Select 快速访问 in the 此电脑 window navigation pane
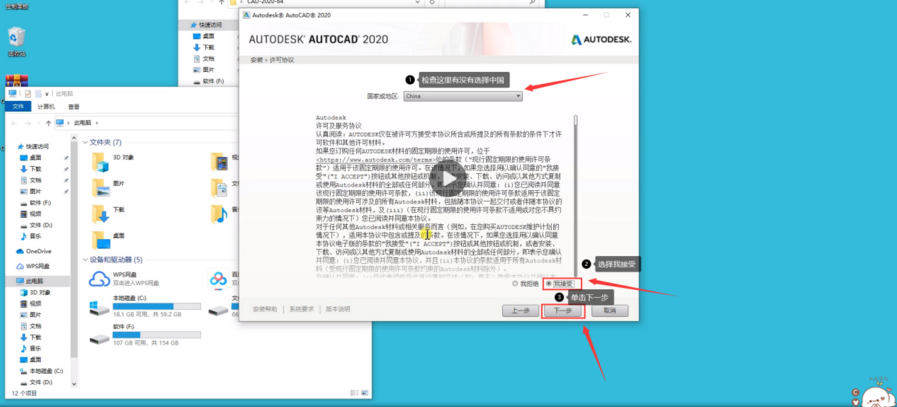 point(33,147)
